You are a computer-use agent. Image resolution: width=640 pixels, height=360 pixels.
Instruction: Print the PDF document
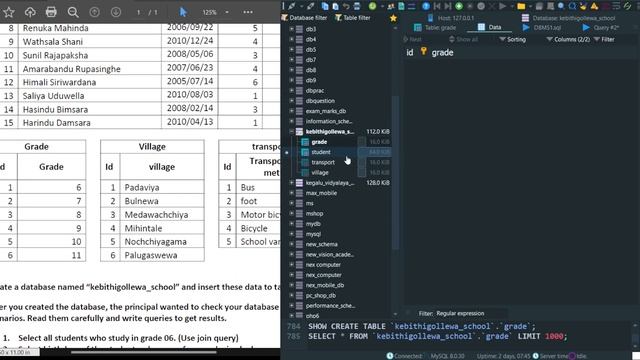click(51, 12)
